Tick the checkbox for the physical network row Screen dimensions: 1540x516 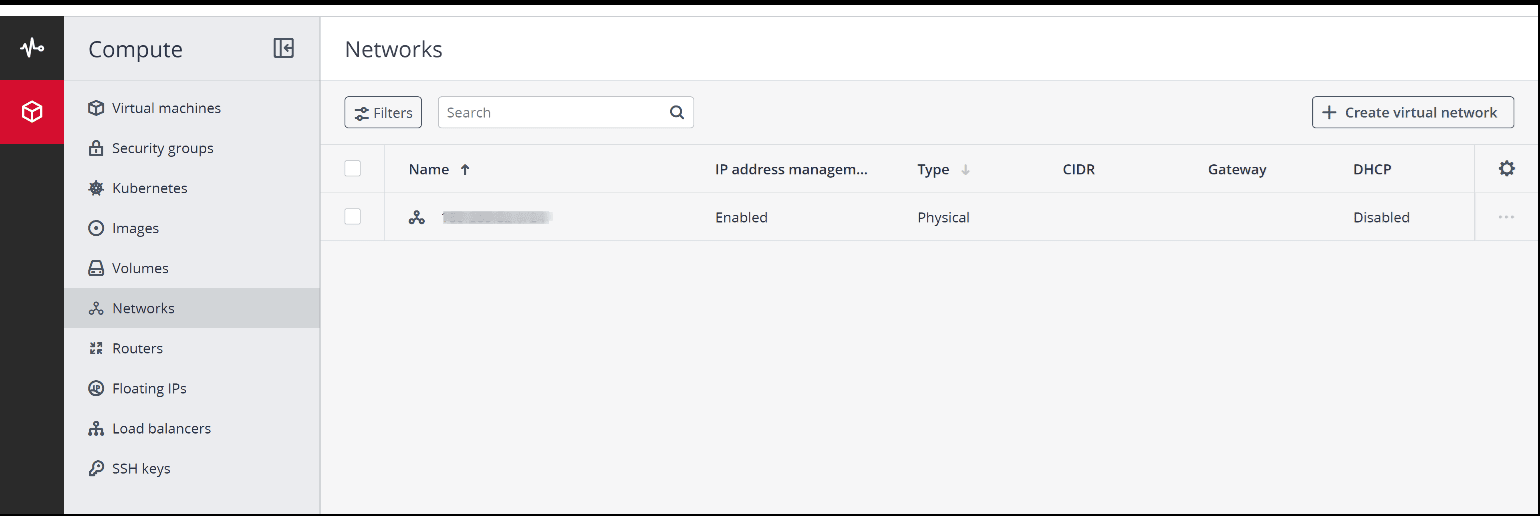click(353, 217)
